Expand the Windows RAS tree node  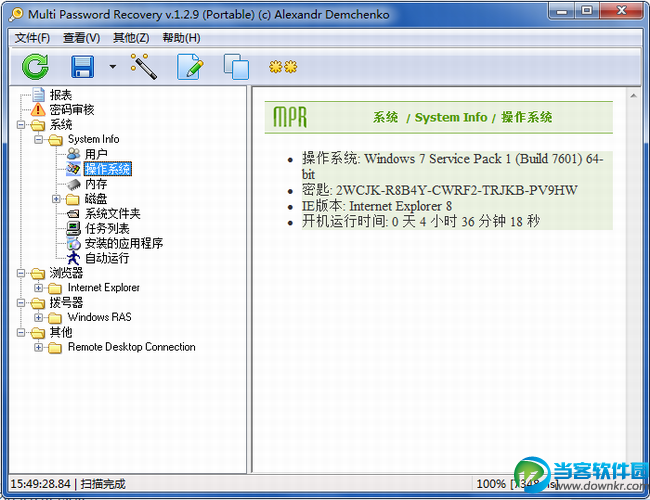pos(39,318)
